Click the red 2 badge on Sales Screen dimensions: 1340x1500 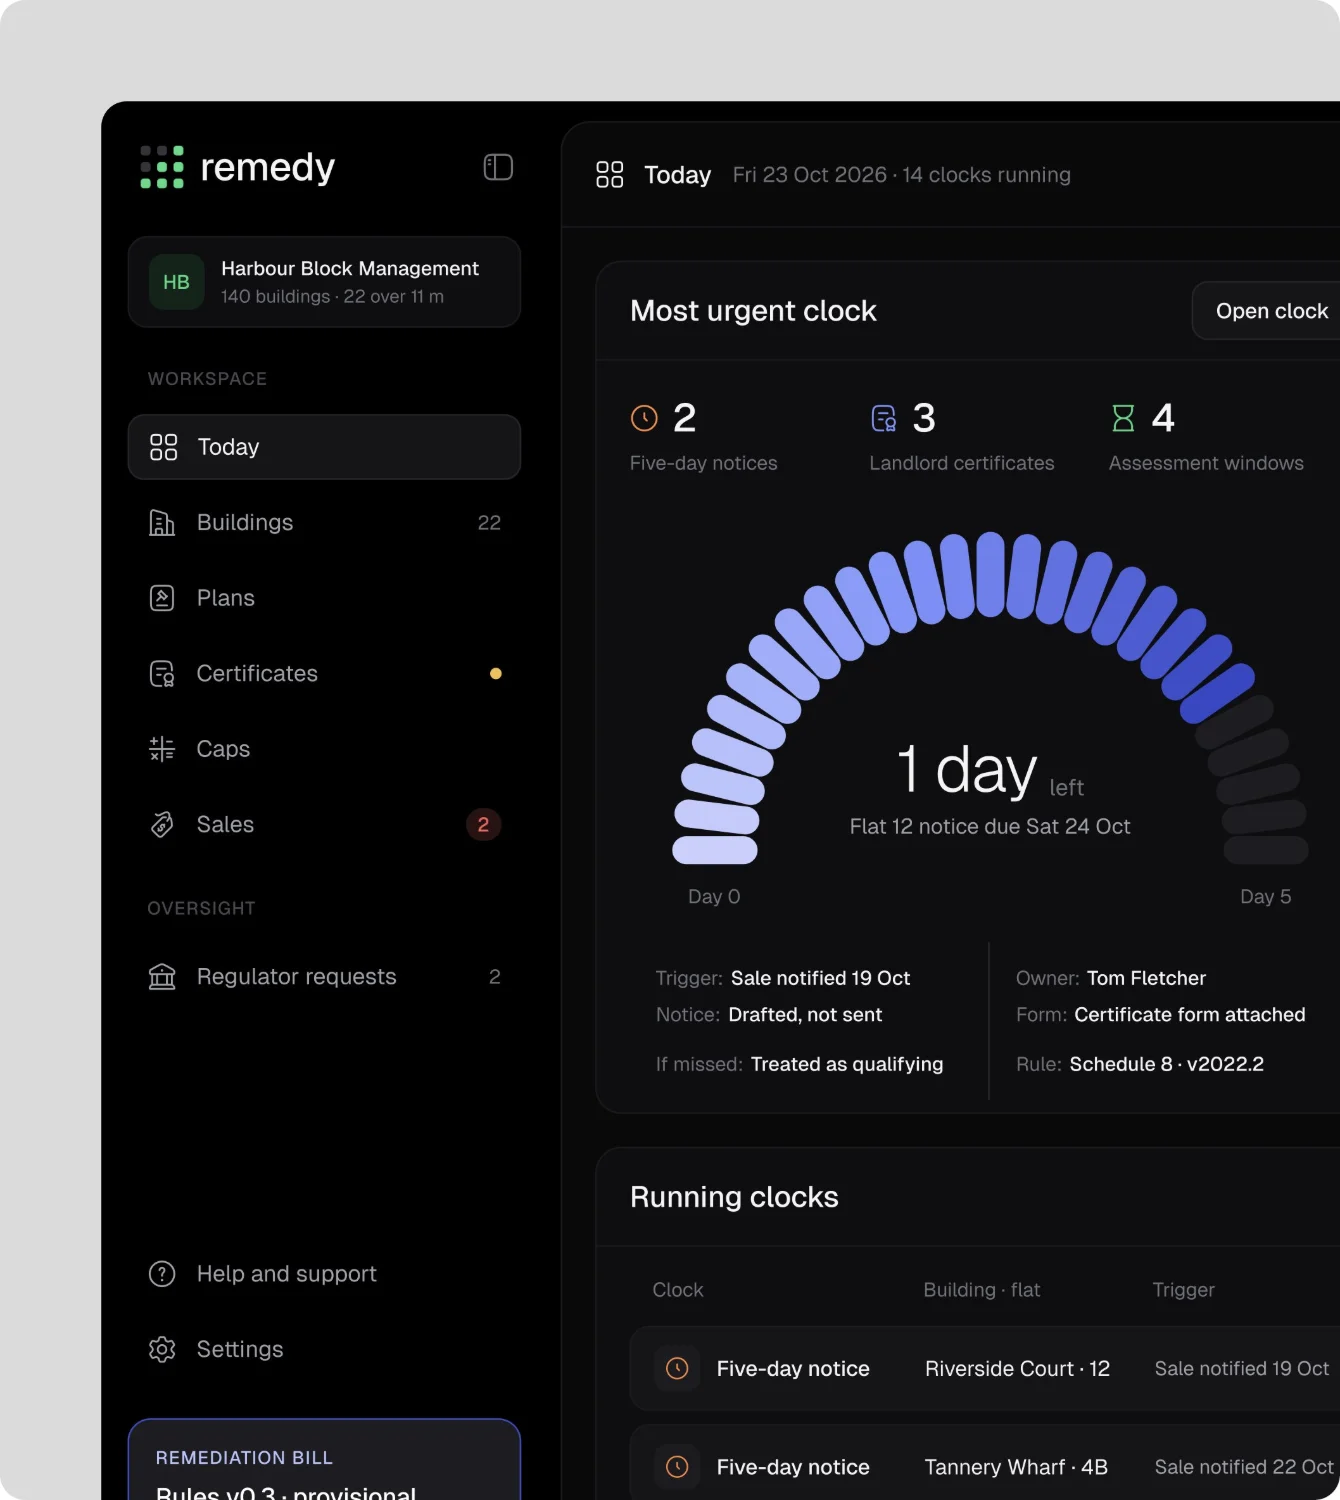[x=483, y=825]
